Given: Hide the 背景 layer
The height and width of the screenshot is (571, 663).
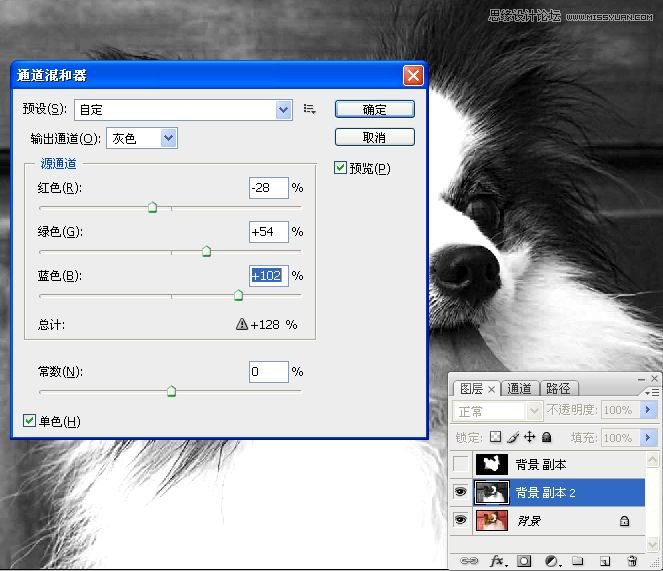Looking at the screenshot, I should [x=460, y=519].
